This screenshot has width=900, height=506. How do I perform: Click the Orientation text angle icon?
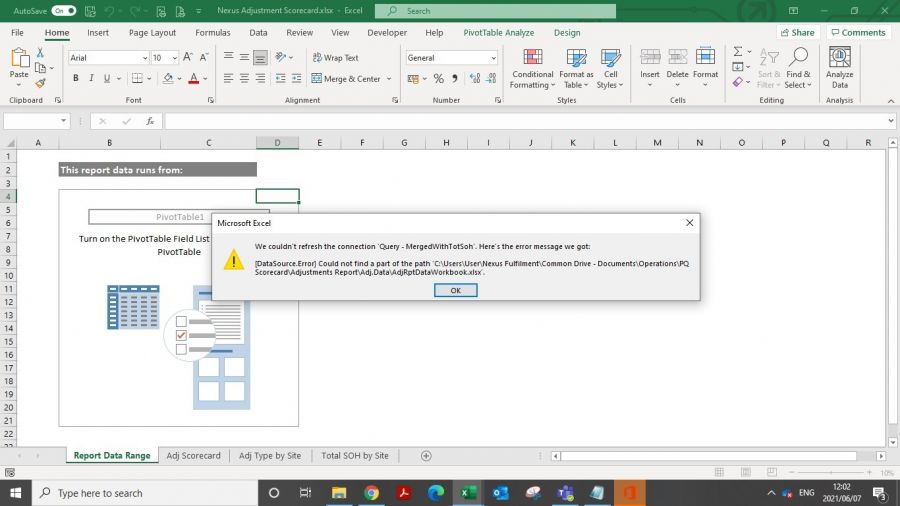(281, 57)
